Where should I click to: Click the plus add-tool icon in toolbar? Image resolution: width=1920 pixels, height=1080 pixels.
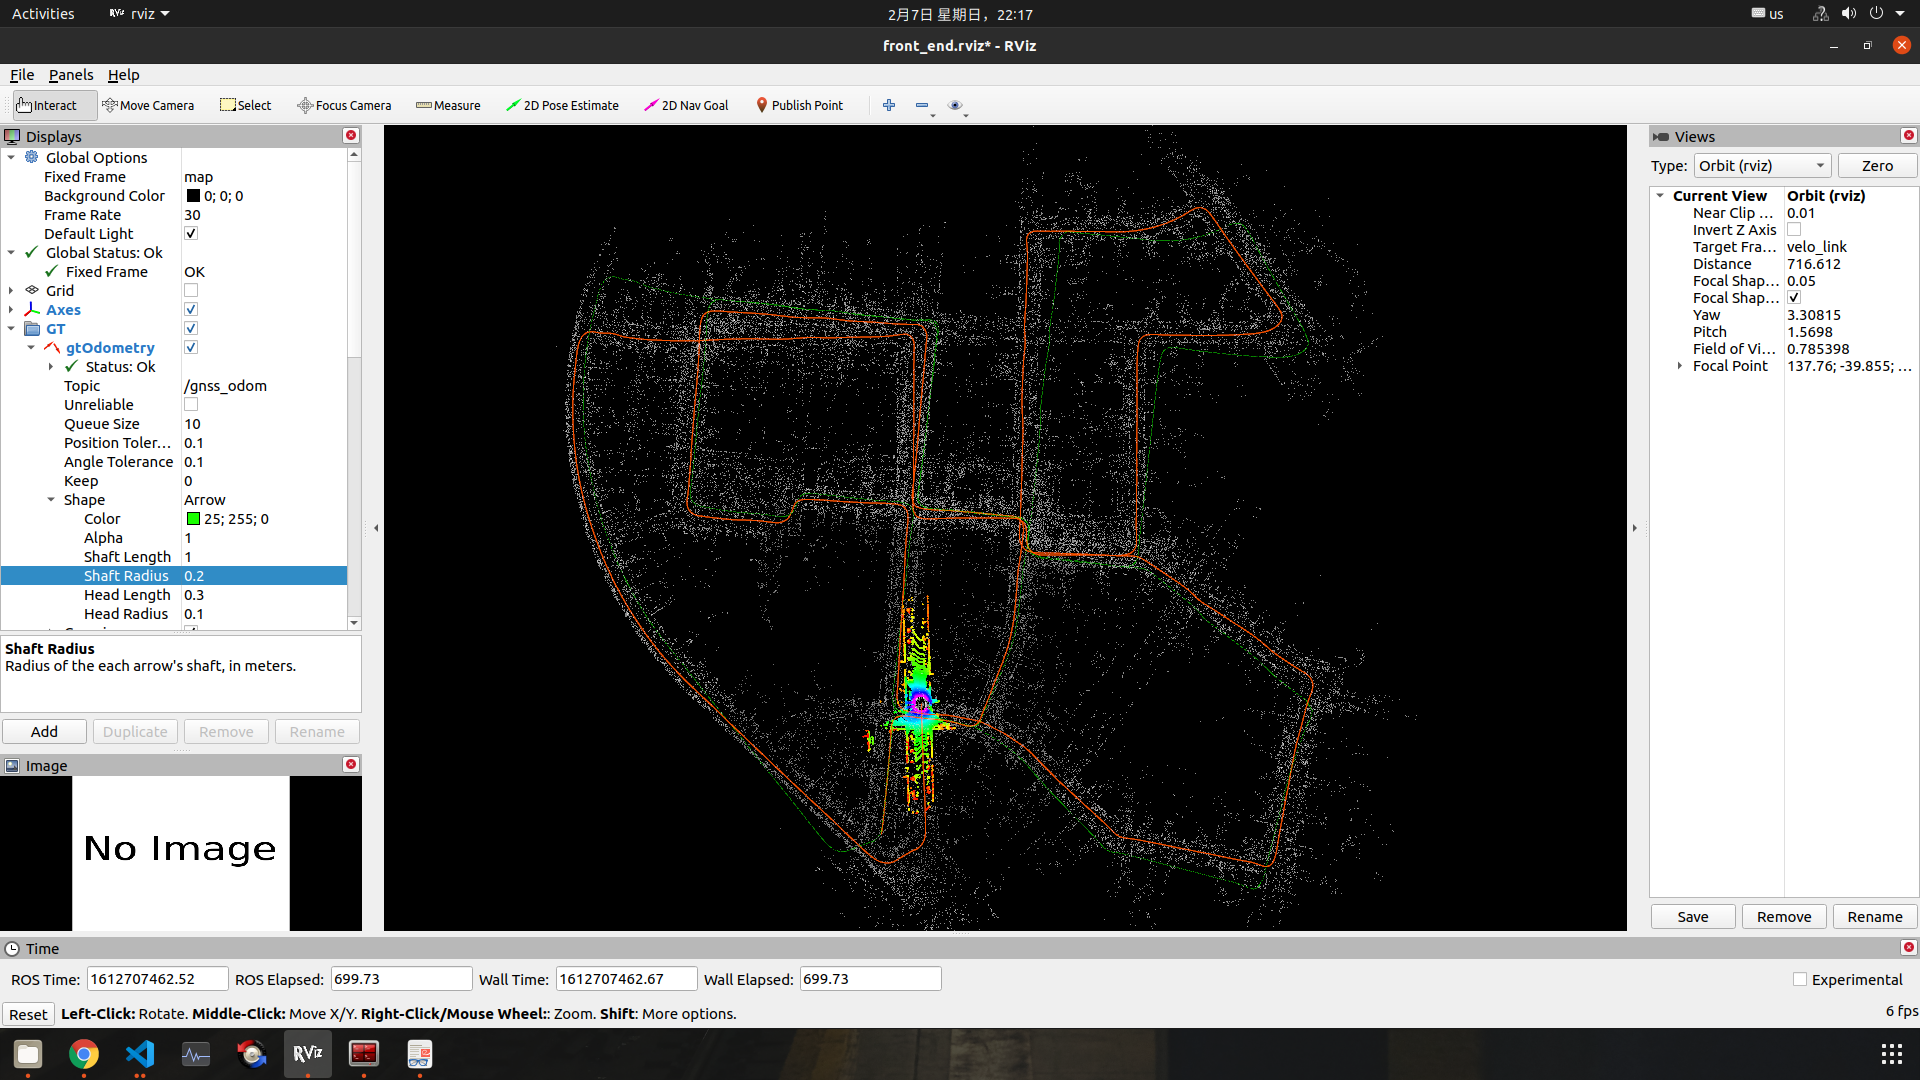click(889, 105)
